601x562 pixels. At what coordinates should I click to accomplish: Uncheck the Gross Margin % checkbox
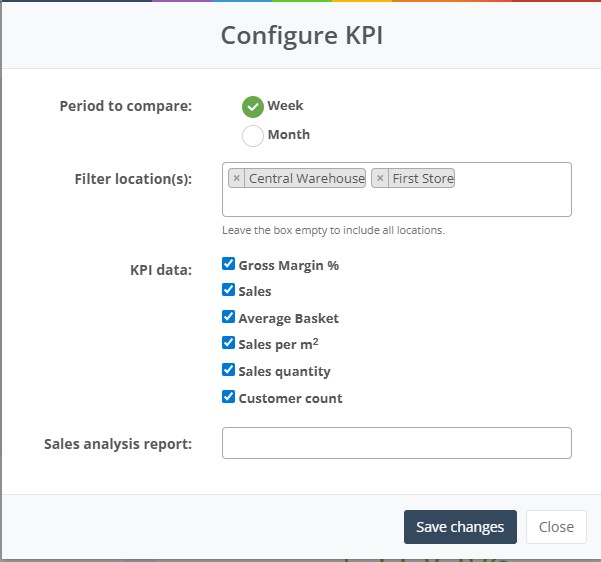[228, 264]
